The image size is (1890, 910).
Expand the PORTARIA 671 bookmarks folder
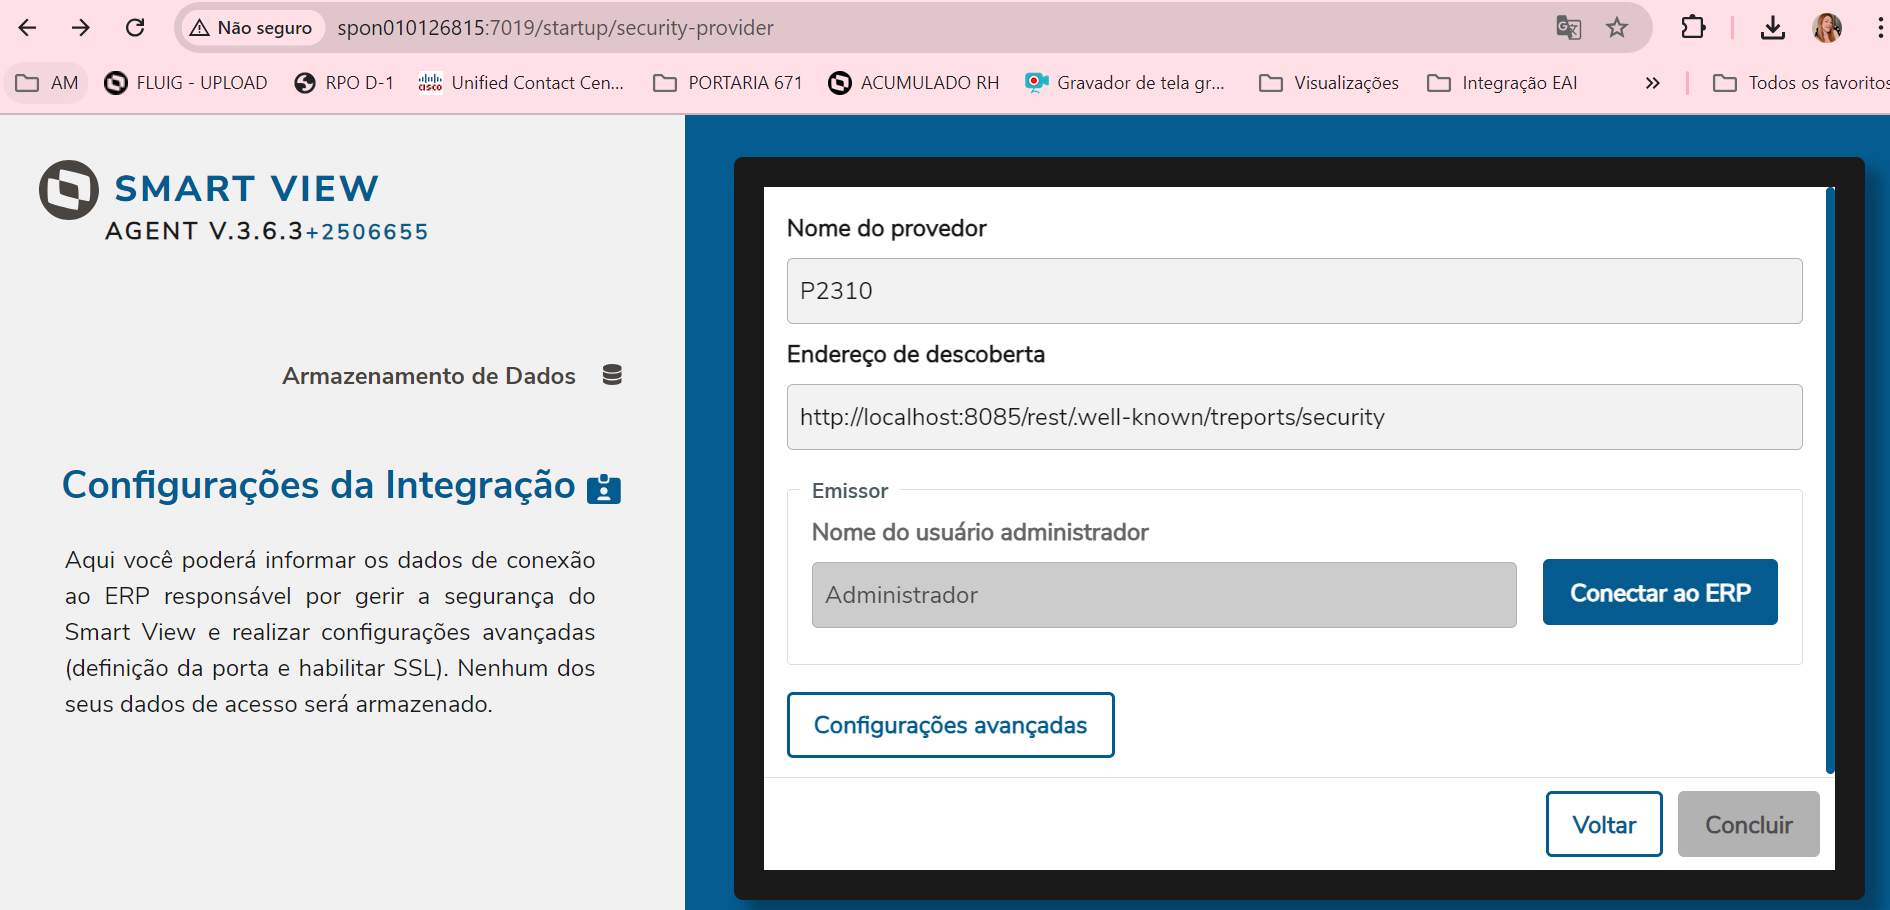(x=728, y=83)
